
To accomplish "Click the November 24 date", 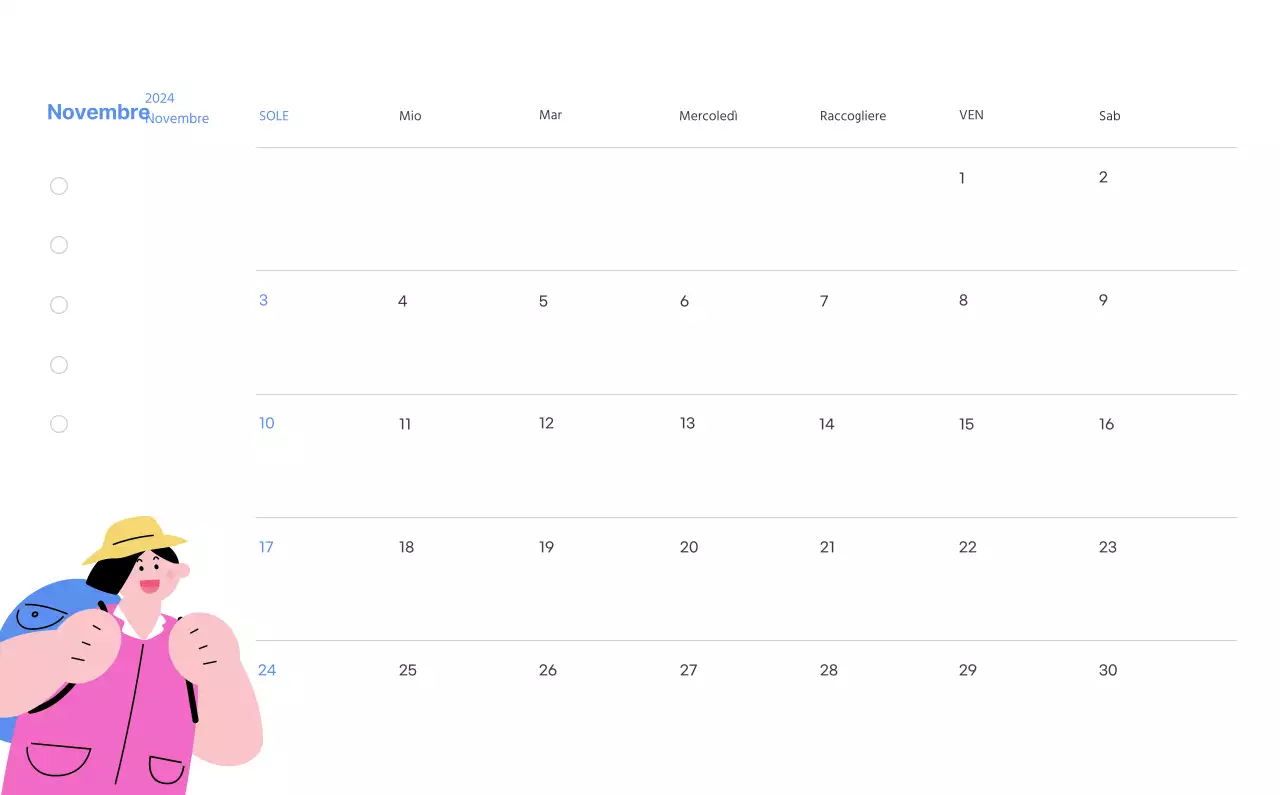I will 267,670.
